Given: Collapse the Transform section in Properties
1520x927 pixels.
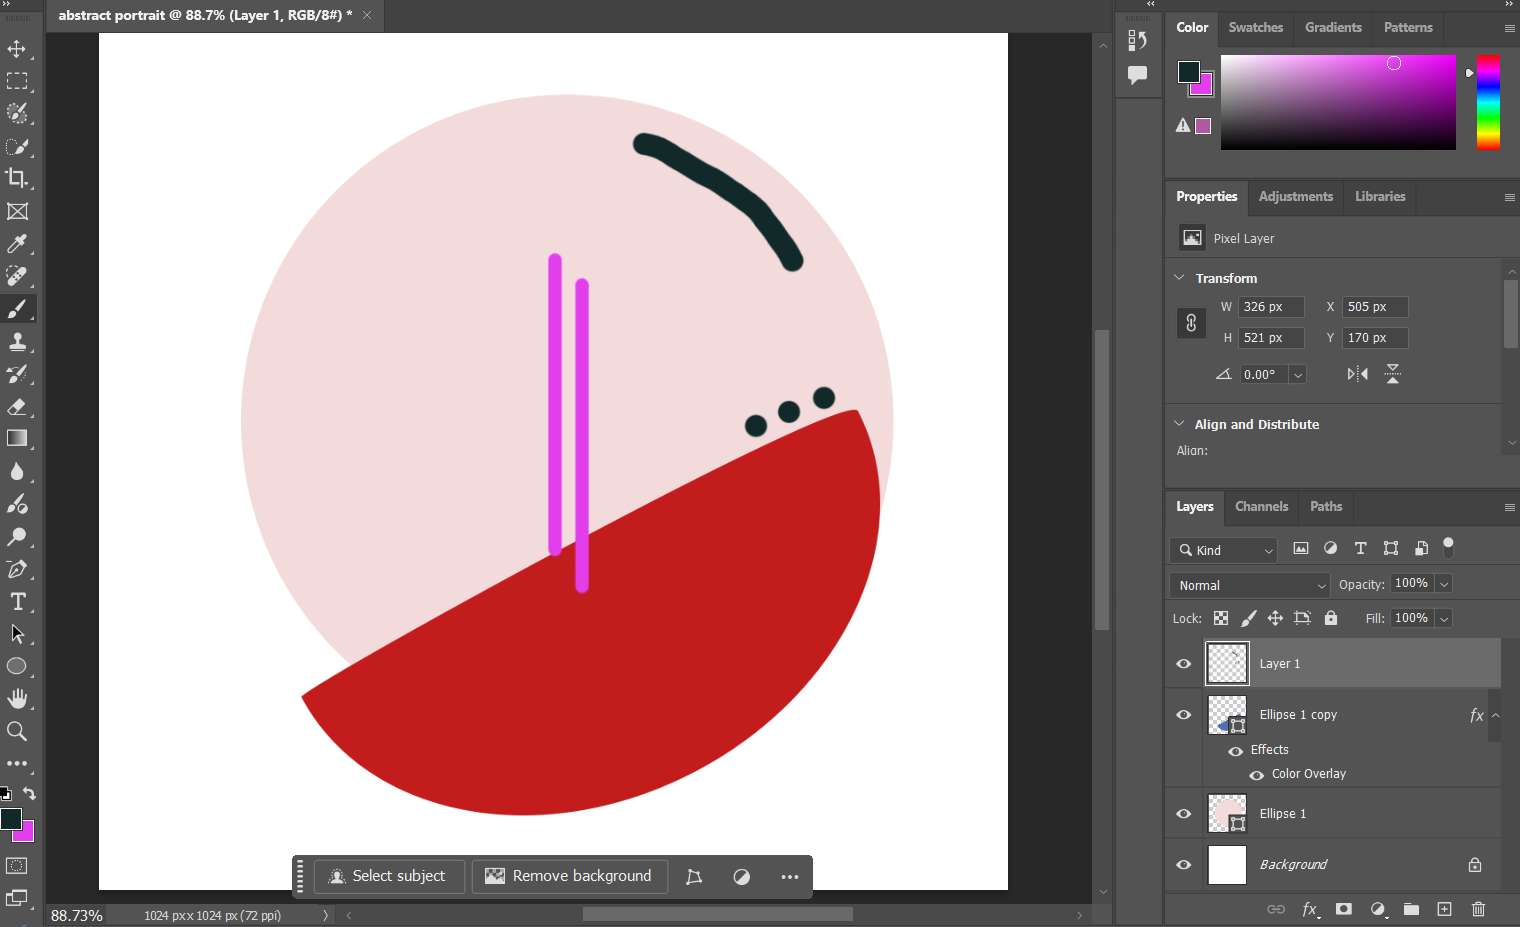Looking at the screenshot, I should (1178, 278).
